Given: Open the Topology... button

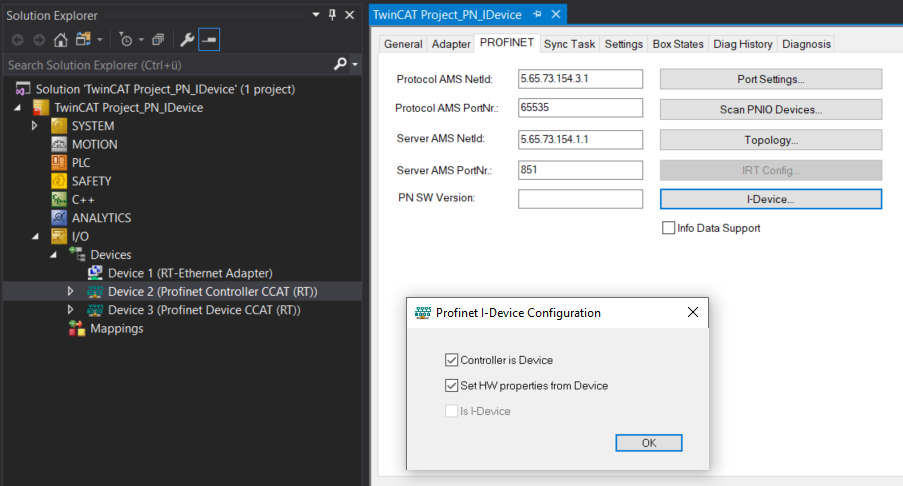Looking at the screenshot, I should point(771,140).
